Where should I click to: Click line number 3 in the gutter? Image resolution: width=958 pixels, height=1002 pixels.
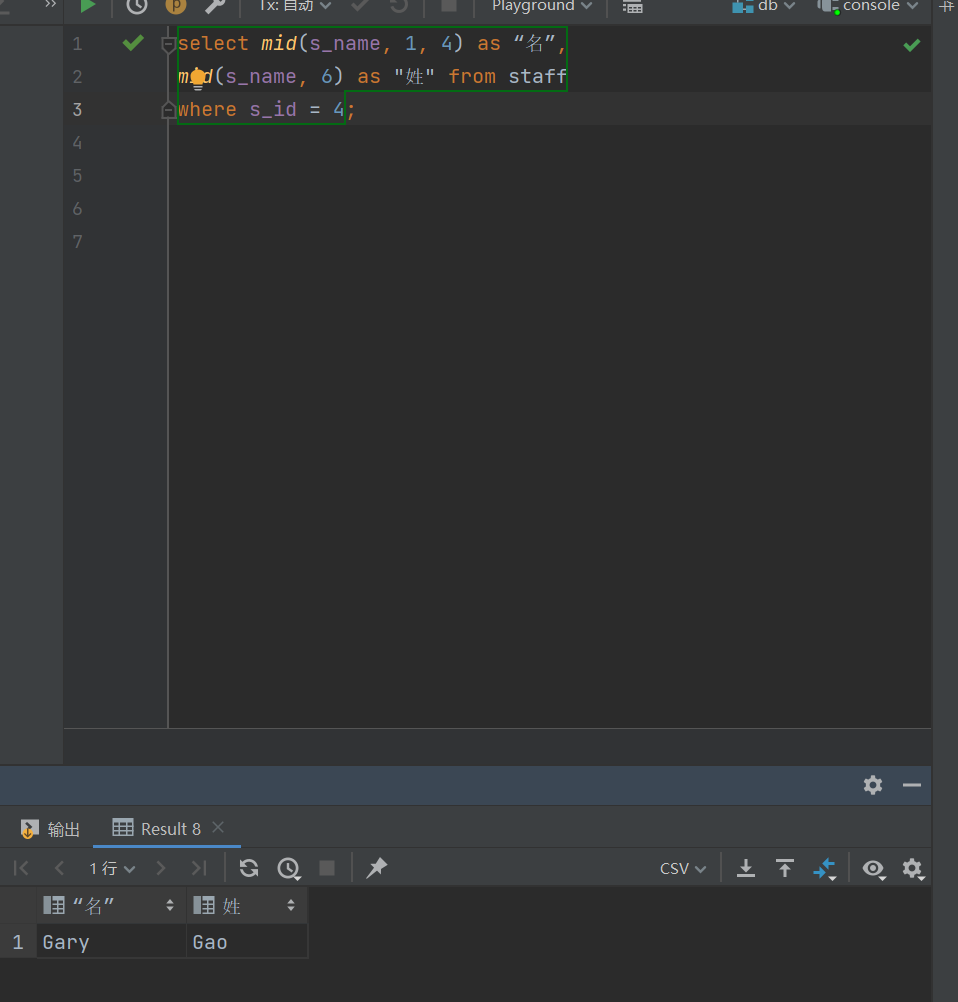pyautogui.click(x=77, y=110)
